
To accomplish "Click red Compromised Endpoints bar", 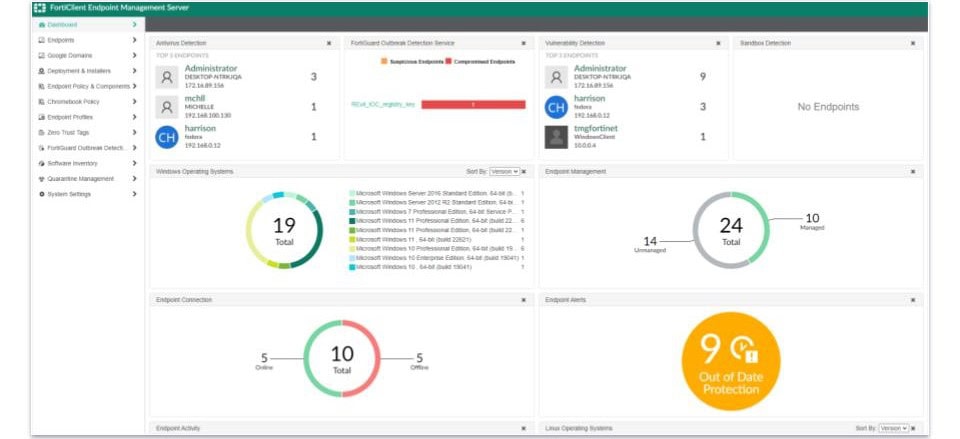I will 473,105.
